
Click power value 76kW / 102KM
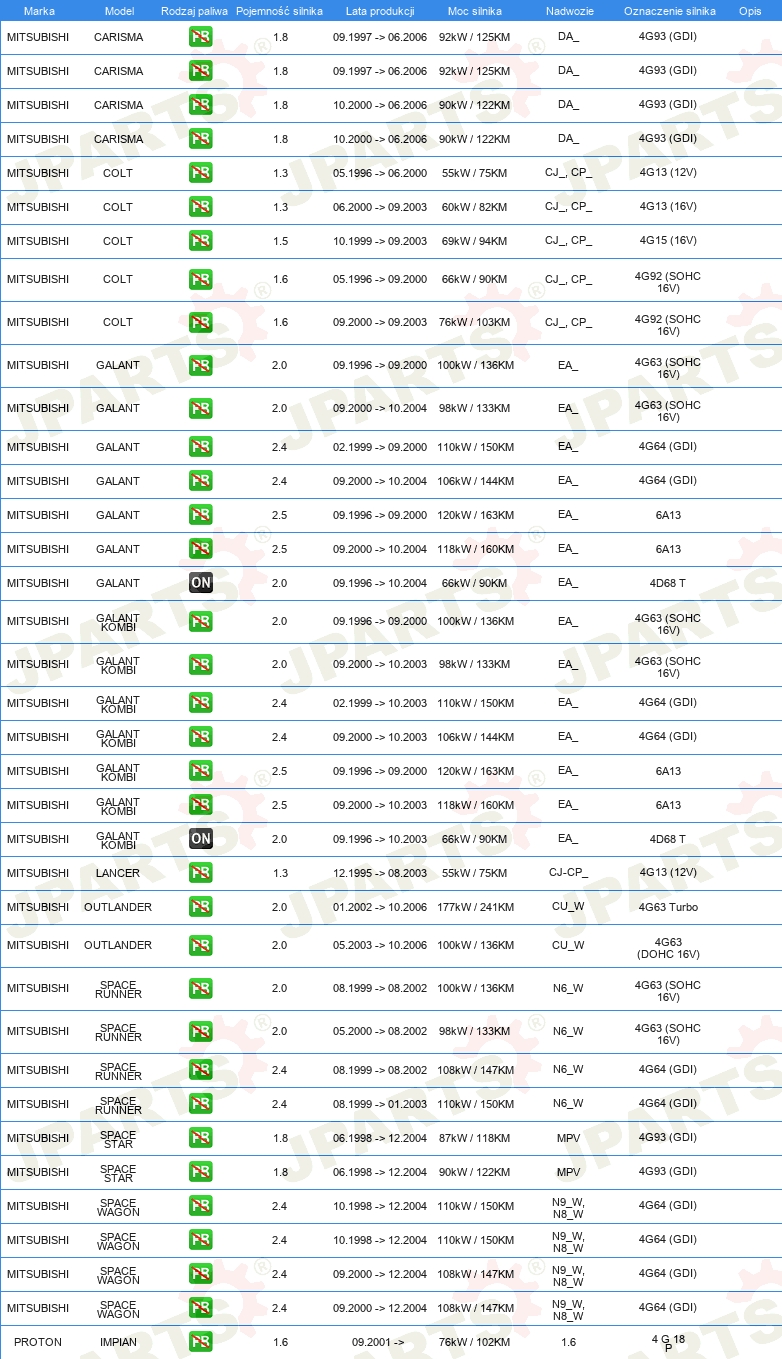[476, 1342]
